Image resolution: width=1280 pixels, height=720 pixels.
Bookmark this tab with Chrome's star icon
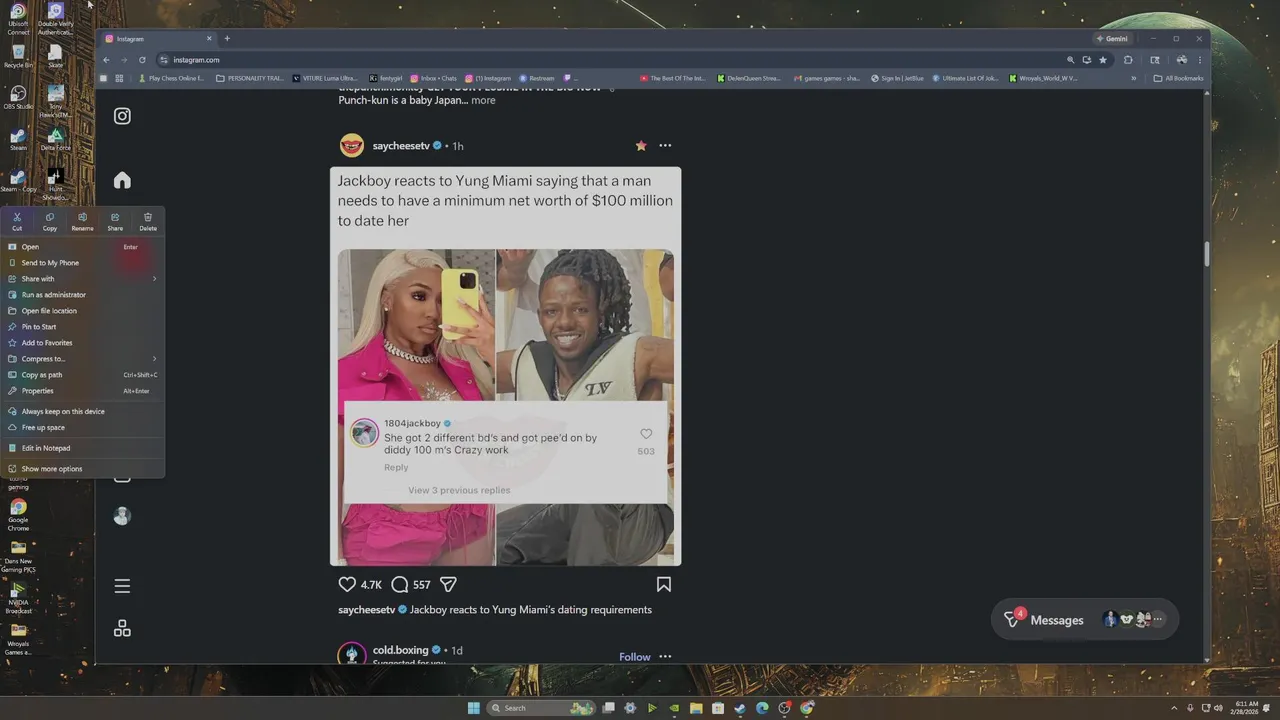(1103, 60)
